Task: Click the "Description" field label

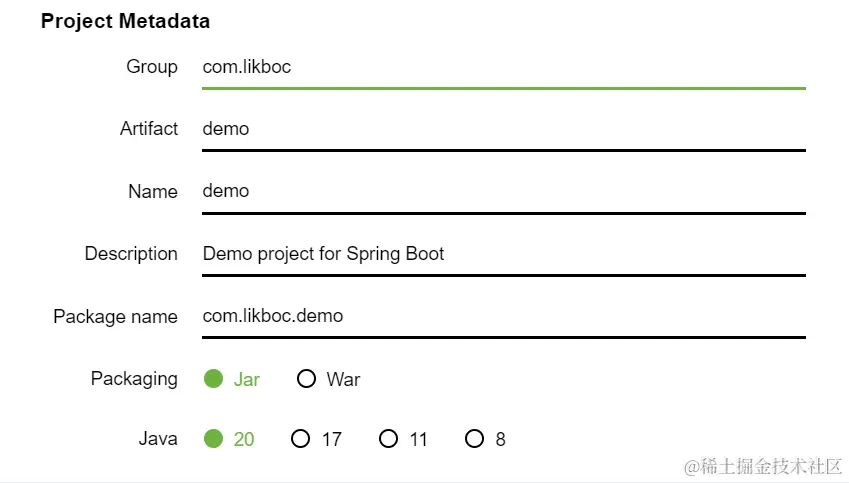Action: tap(131, 254)
